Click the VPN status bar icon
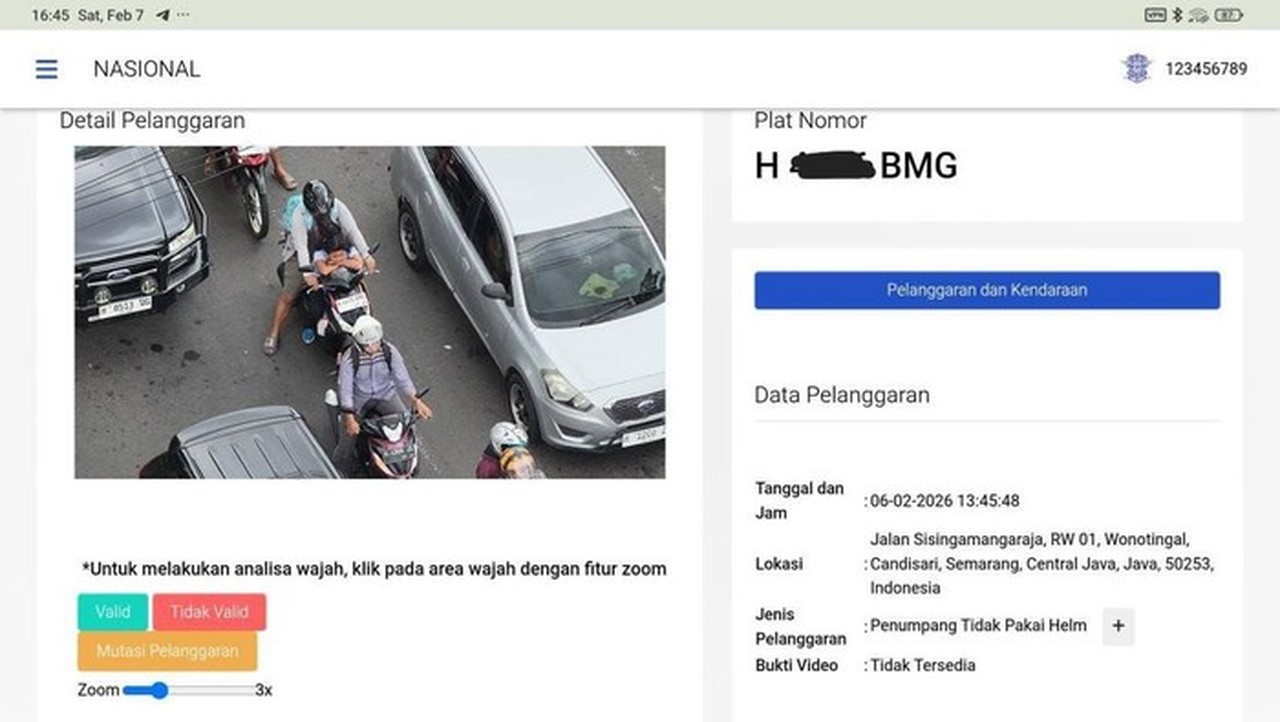Image resolution: width=1280 pixels, height=722 pixels. point(1156,15)
